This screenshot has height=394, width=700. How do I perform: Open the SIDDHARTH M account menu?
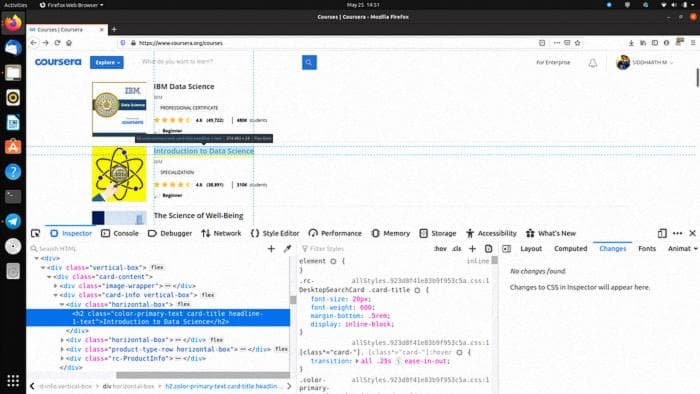[x=644, y=62]
